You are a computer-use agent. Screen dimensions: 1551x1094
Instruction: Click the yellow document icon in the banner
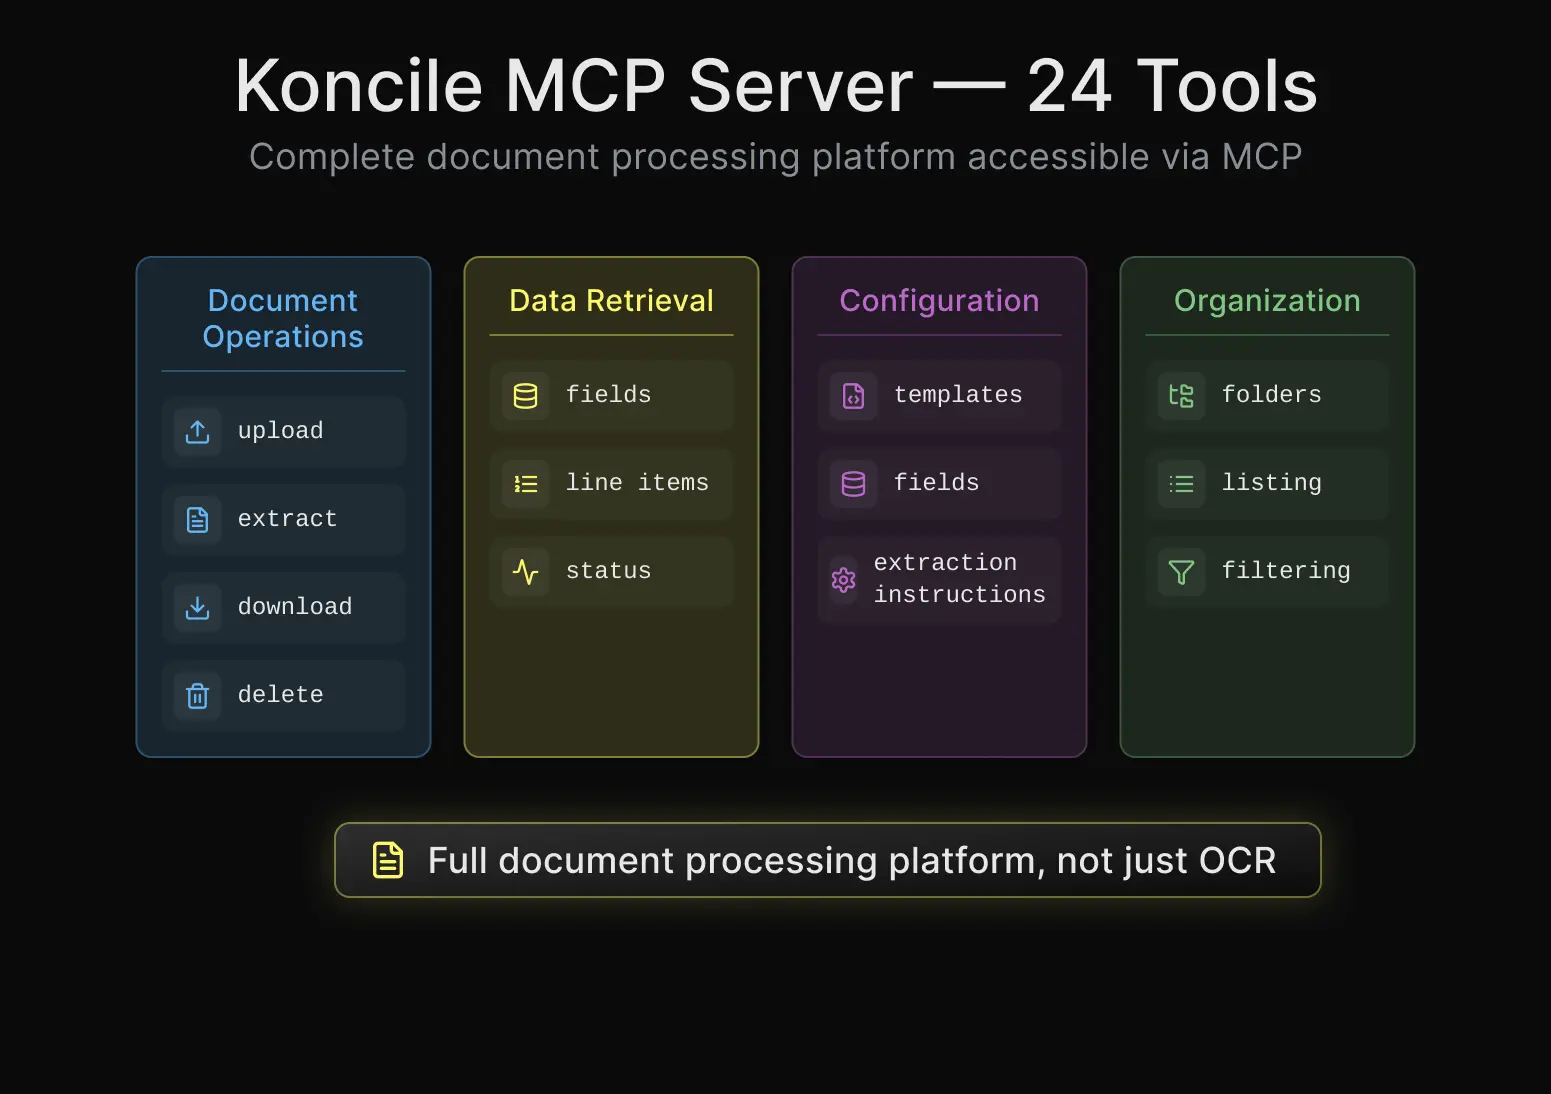coord(388,860)
